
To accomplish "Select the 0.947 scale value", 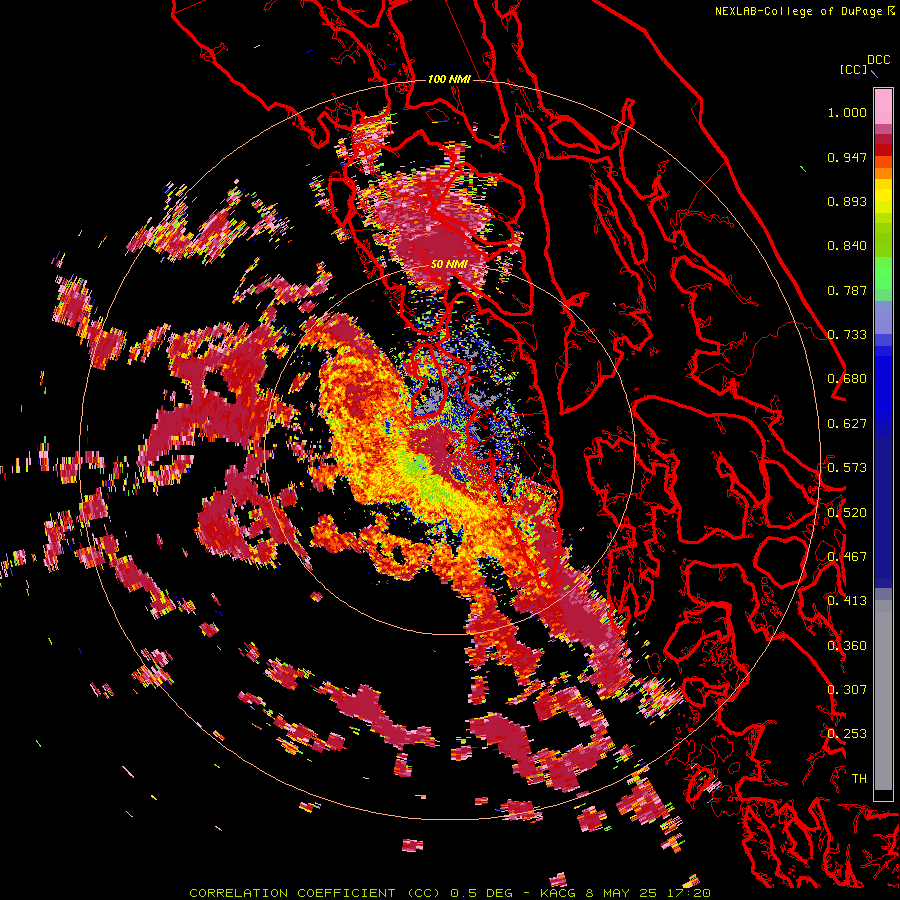I will [847, 157].
